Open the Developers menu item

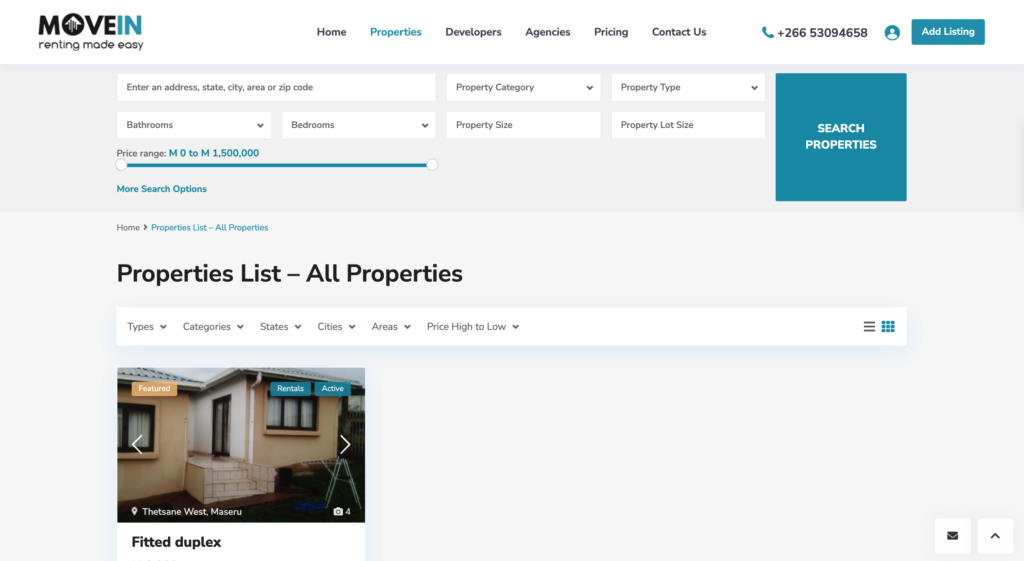[473, 32]
